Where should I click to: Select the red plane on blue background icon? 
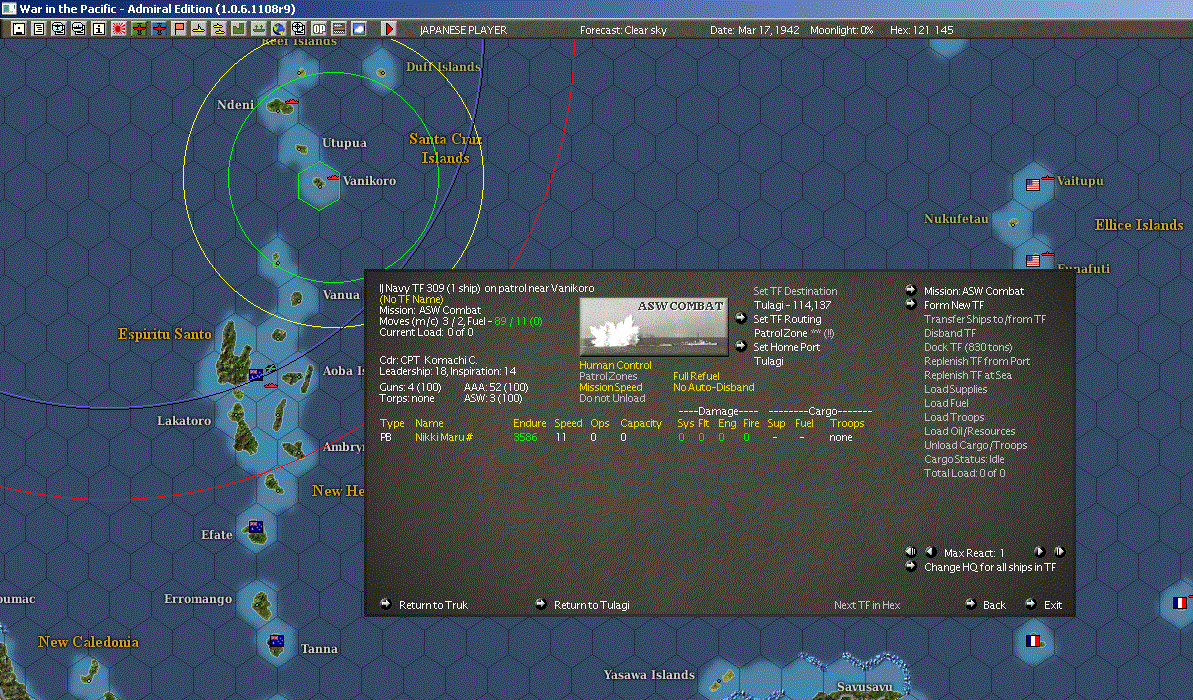[159, 29]
